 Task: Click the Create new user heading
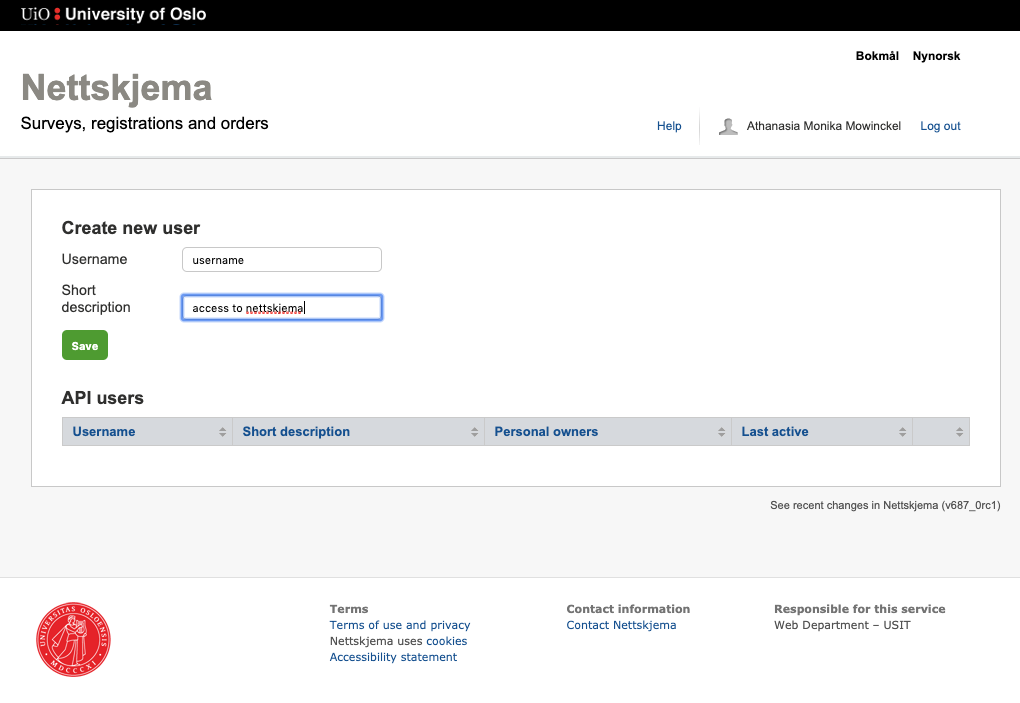point(131,228)
